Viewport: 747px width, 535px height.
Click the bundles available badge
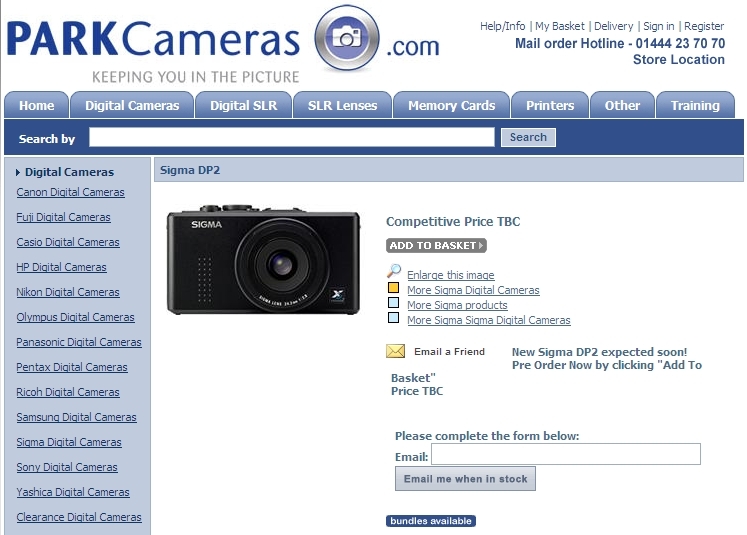(x=431, y=521)
